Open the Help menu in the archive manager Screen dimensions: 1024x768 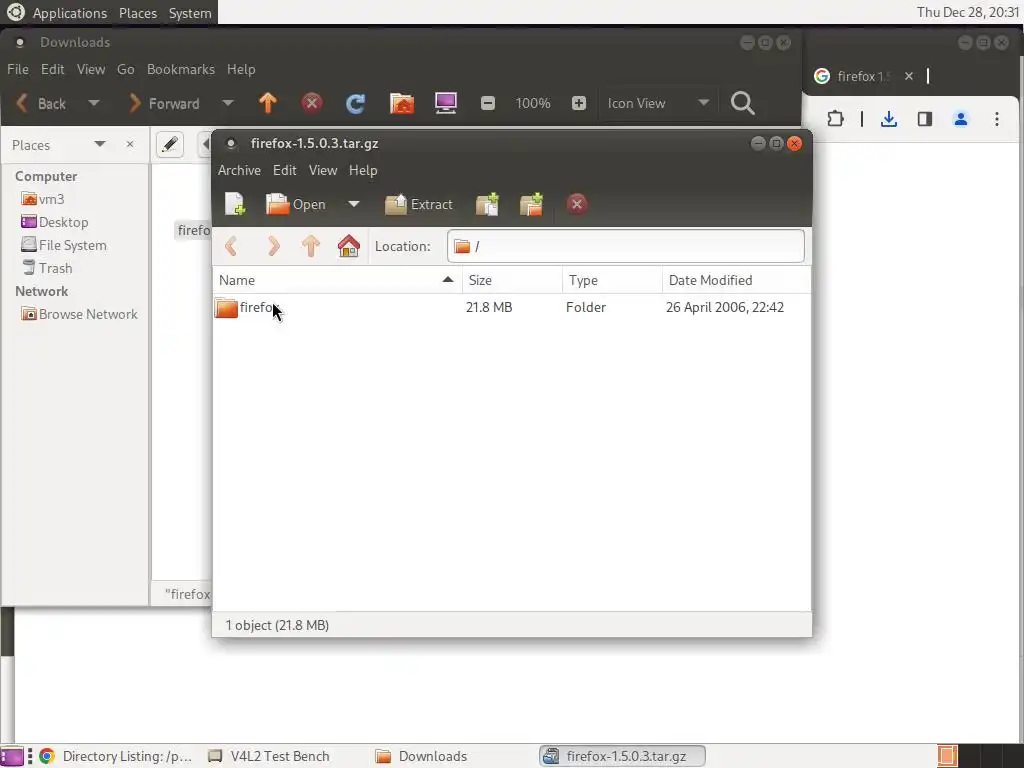pyautogui.click(x=363, y=170)
